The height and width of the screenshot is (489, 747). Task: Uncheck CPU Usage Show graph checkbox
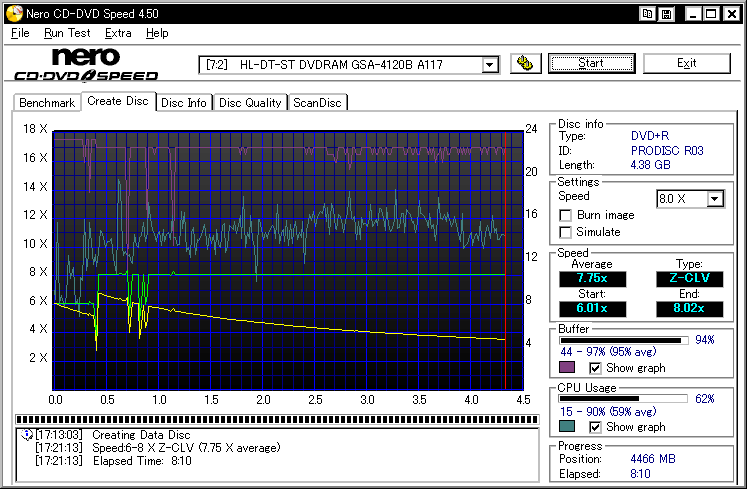595,427
